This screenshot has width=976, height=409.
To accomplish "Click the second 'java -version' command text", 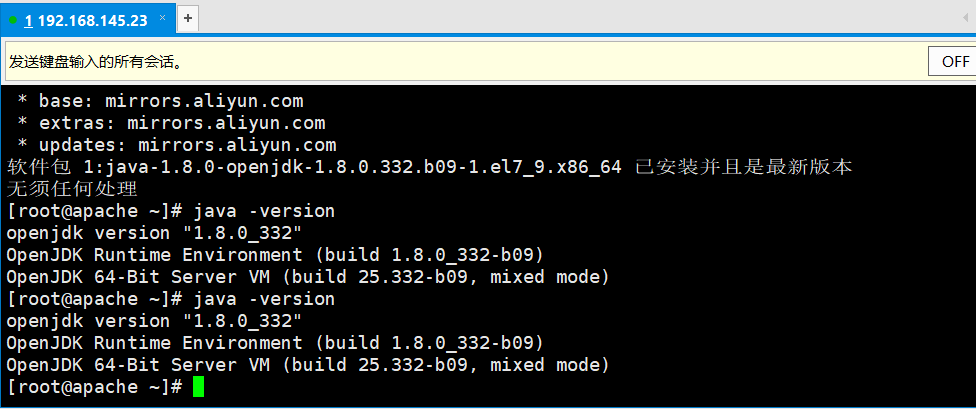I will [x=264, y=299].
